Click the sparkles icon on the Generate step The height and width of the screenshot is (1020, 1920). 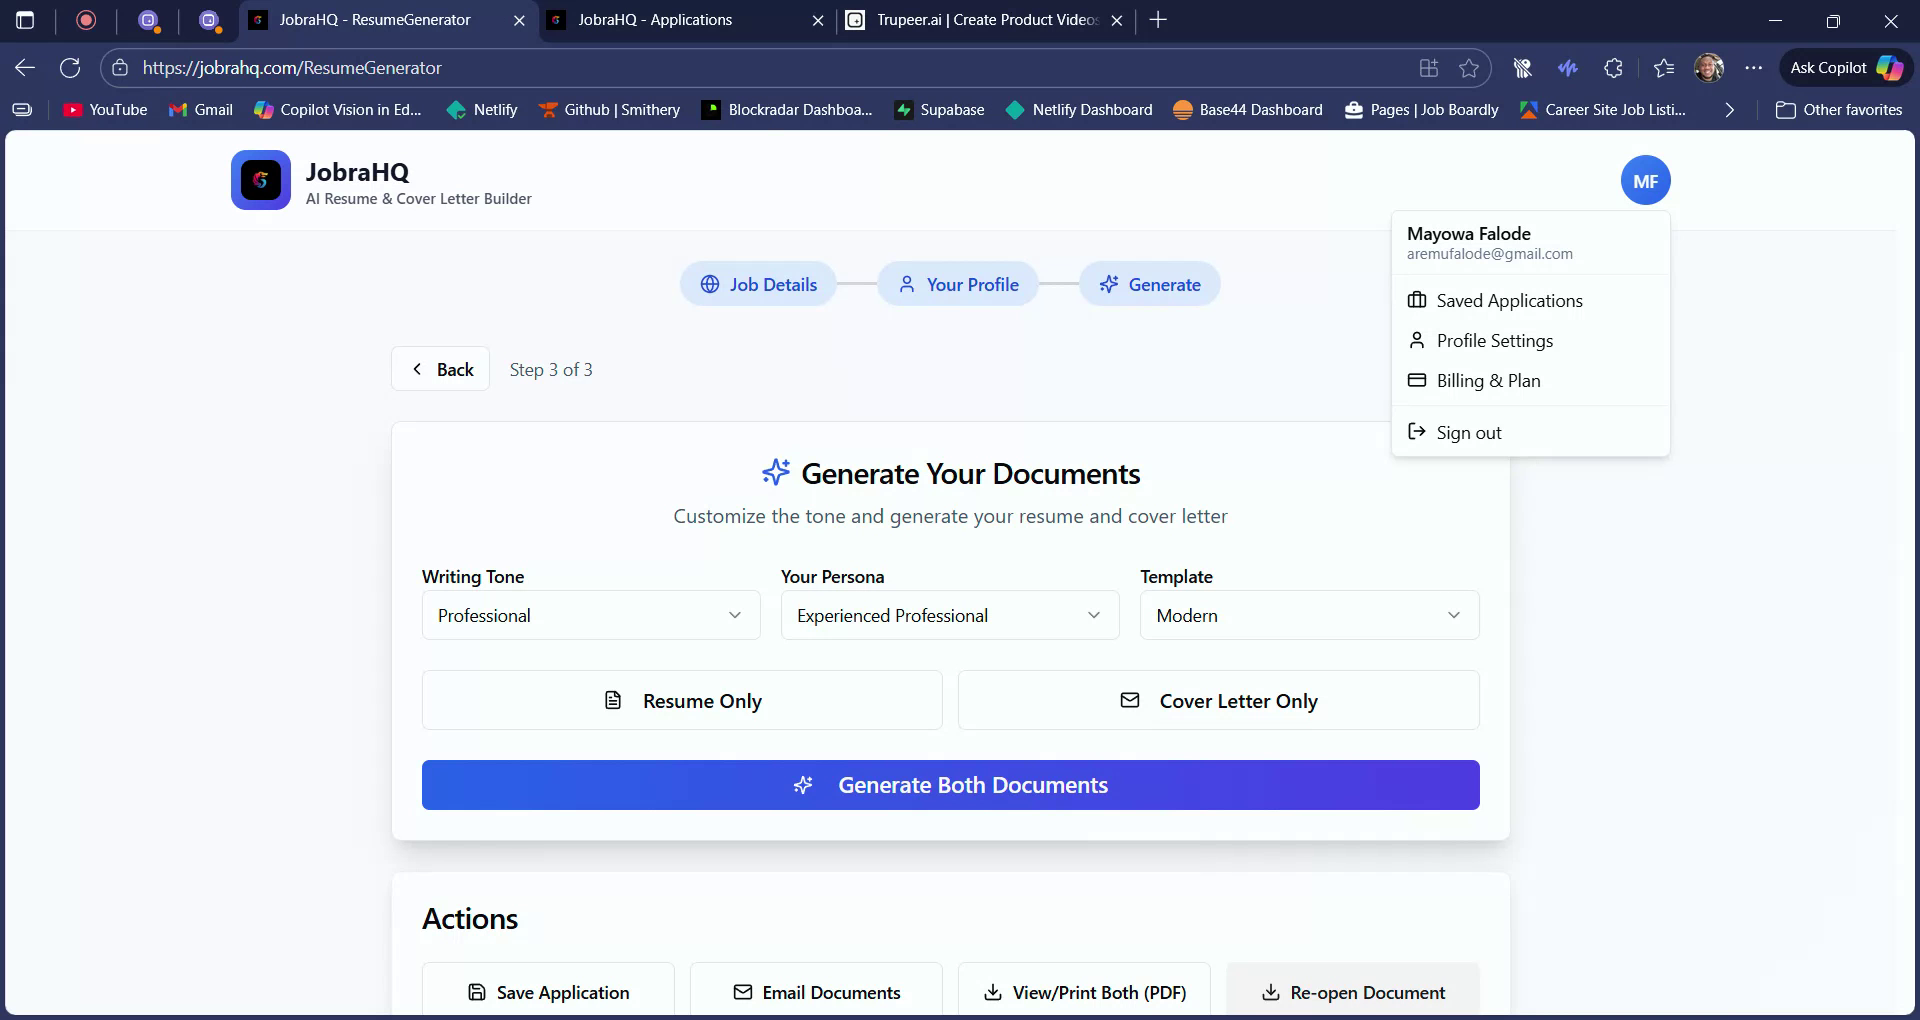point(1110,284)
